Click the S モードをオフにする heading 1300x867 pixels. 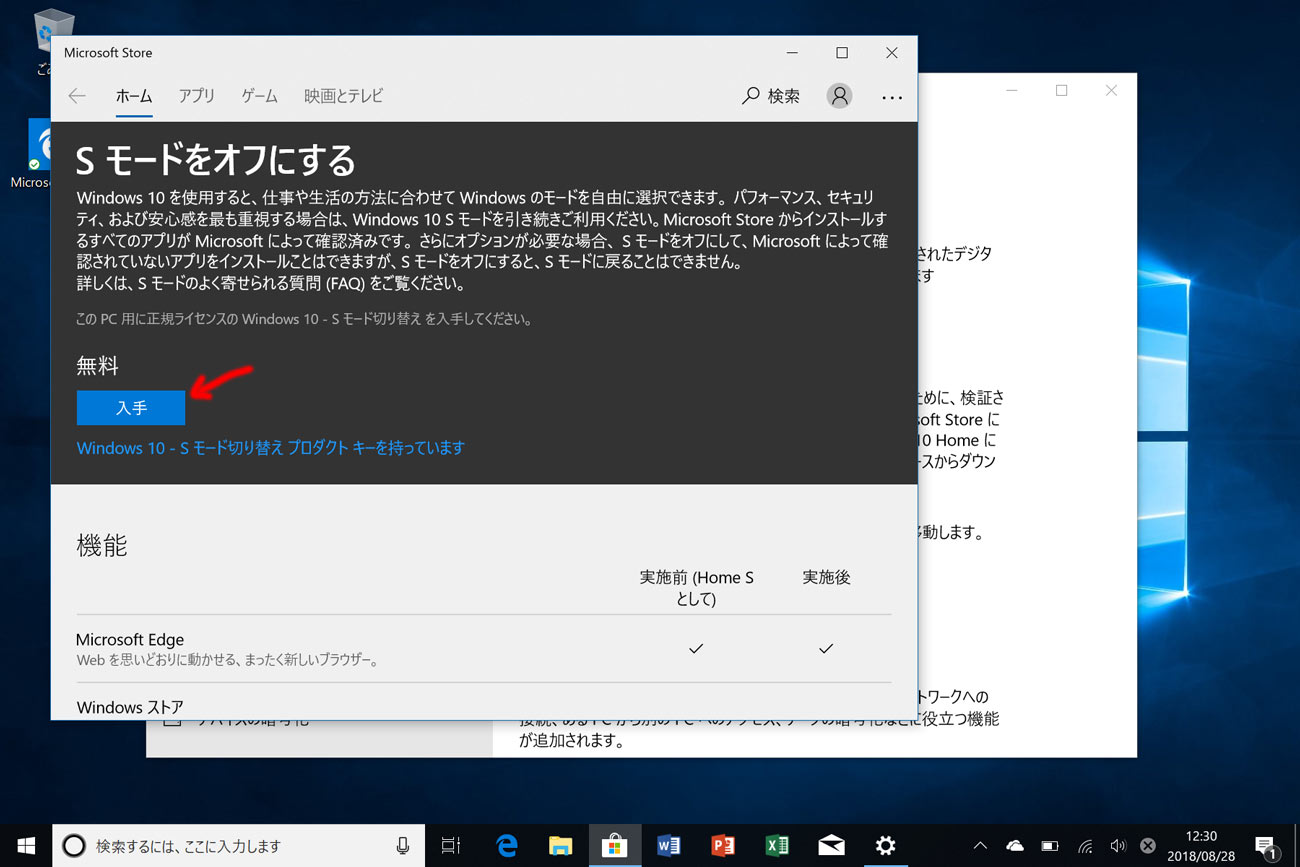216,160
